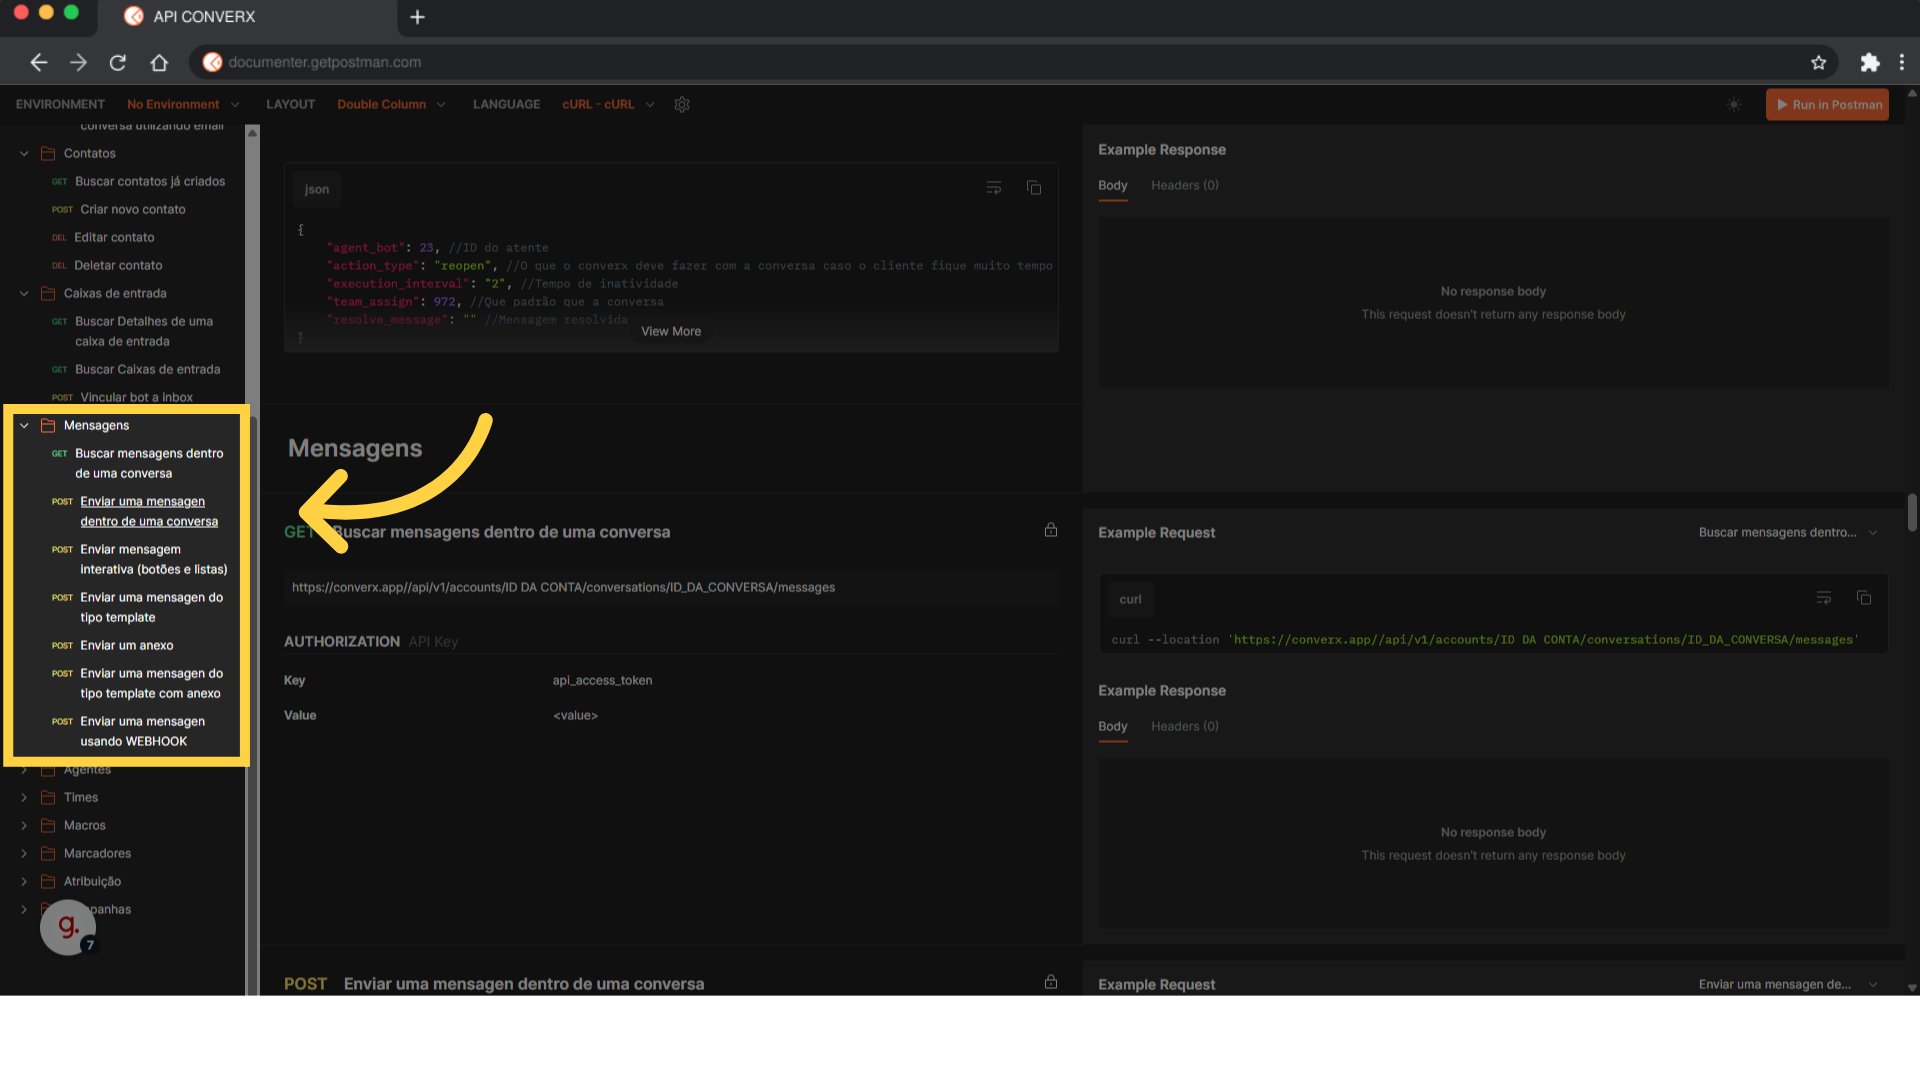The width and height of the screenshot is (1920, 1080).
Task: Copy the json body snippet
Action: tap(1034, 188)
